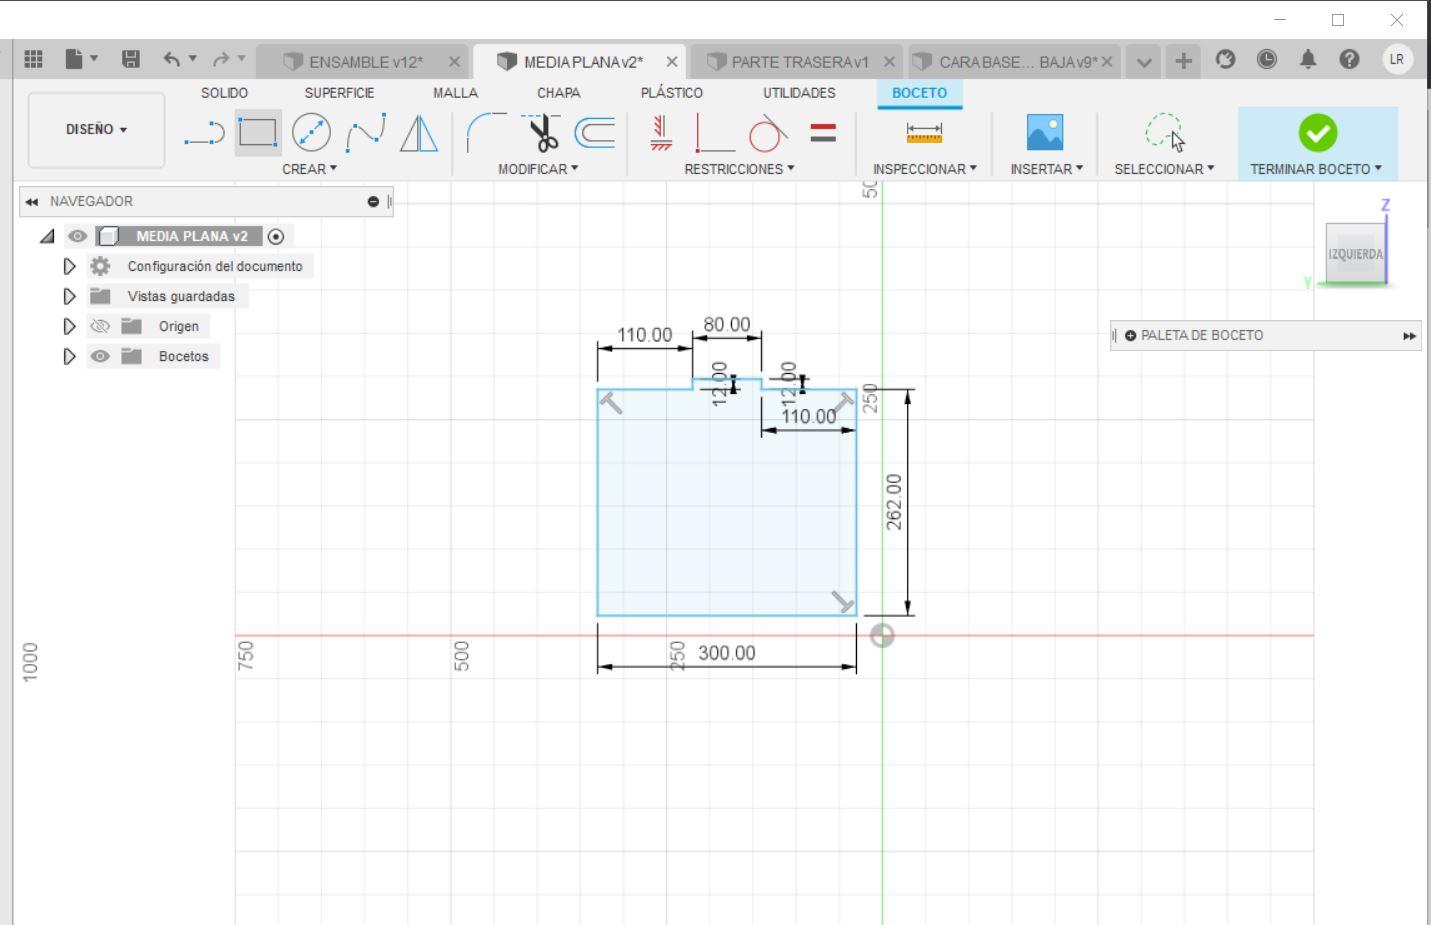The width and height of the screenshot is (1431, 925).
Task: Expand Vistas guardadas node
Action: (69, 296)
